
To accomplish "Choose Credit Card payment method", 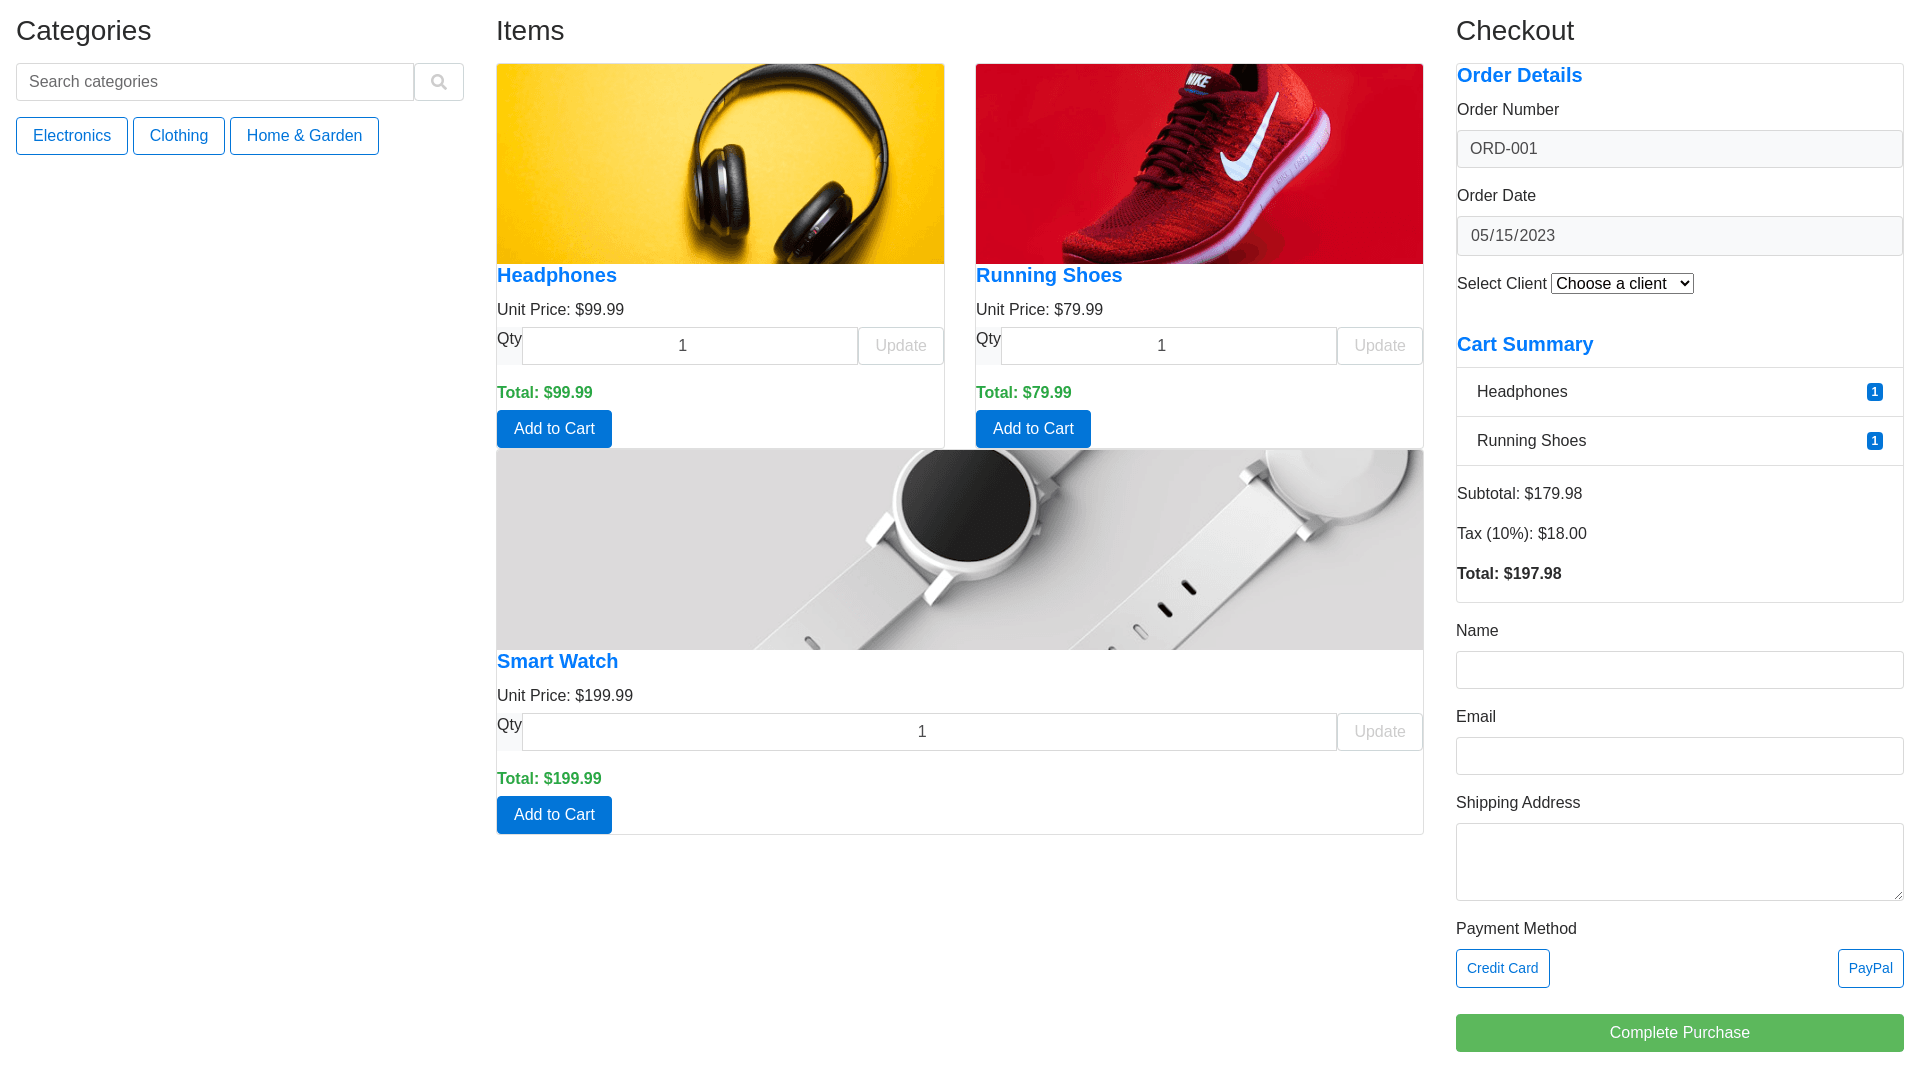I will point(1502,968).
